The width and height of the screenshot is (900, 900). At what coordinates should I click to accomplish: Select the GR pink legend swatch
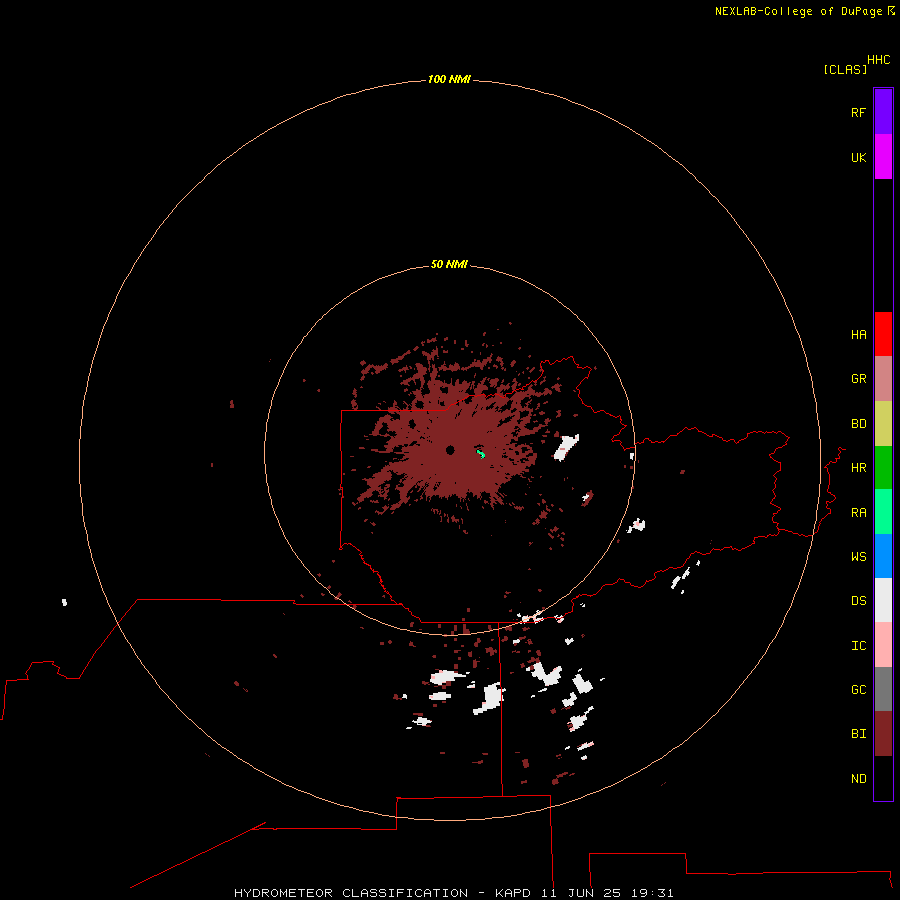[883, 379]
